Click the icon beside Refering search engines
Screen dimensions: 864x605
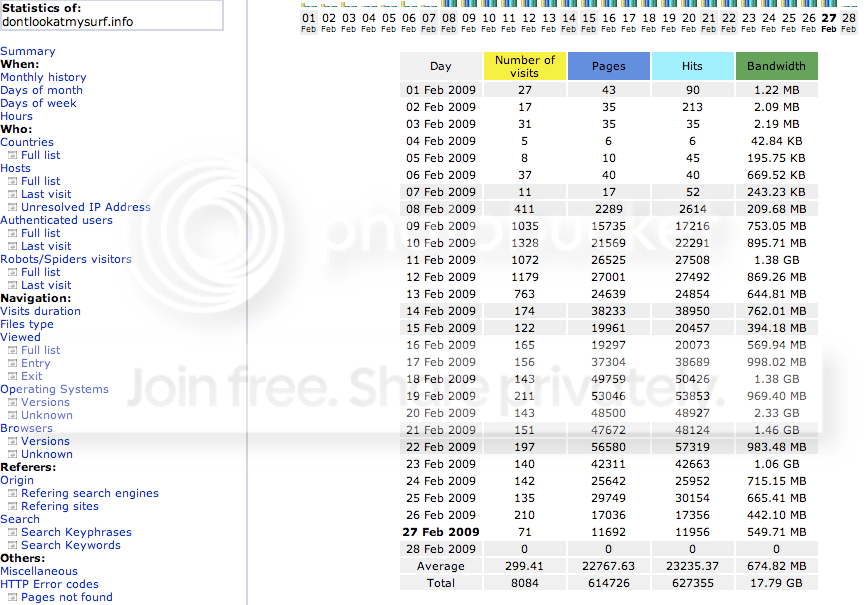click(13, 493)
